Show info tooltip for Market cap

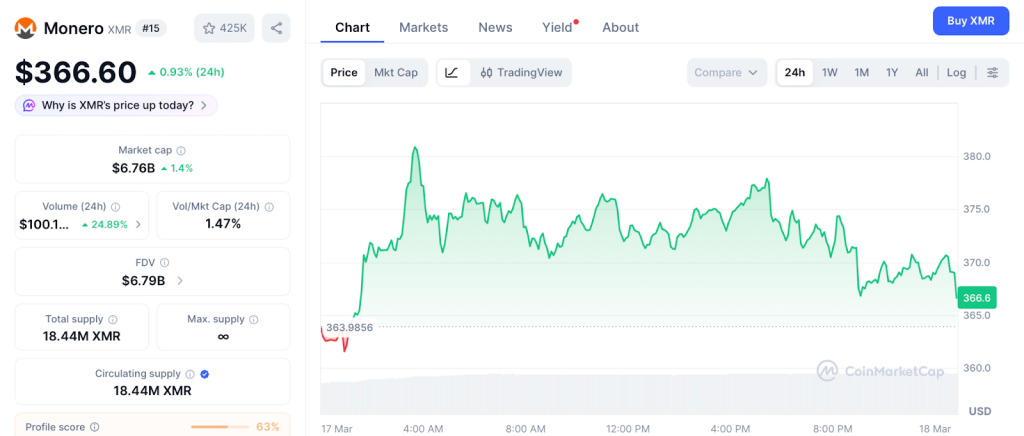point(181,150)
